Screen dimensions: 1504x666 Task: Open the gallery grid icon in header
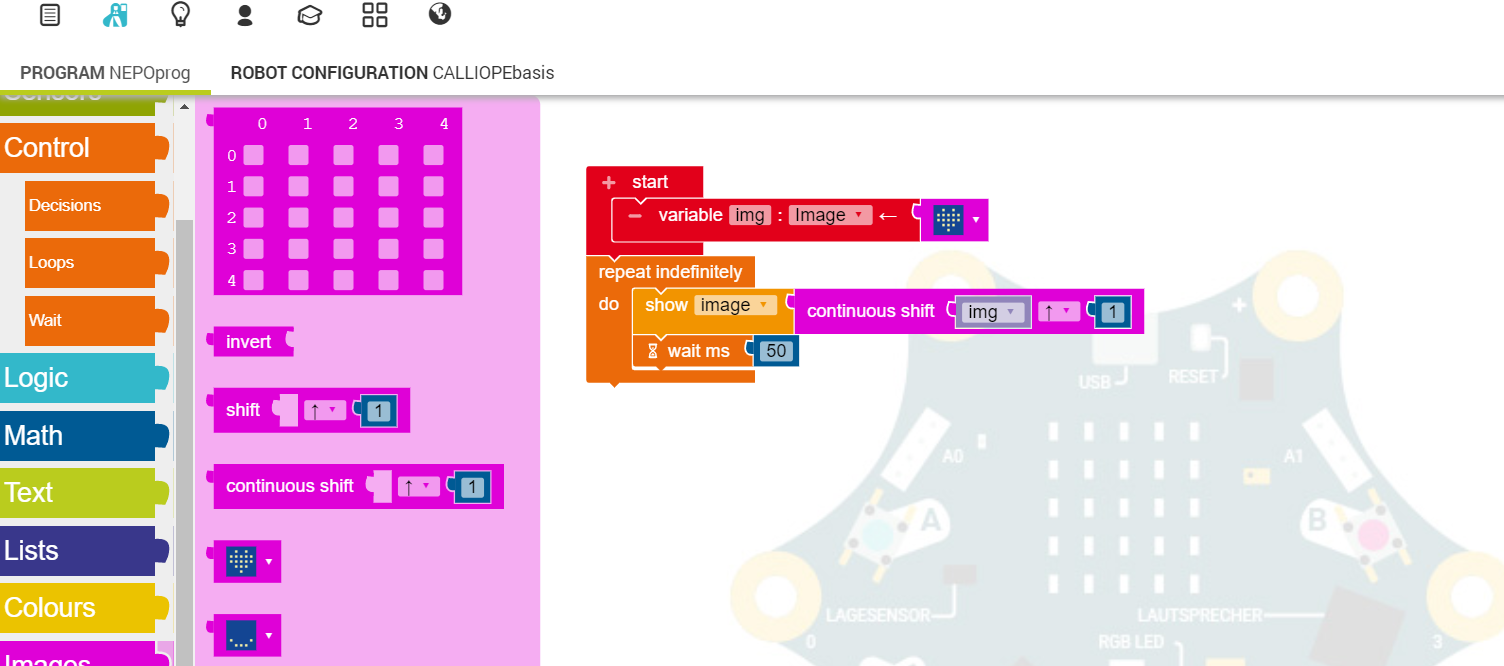point(374,15)
